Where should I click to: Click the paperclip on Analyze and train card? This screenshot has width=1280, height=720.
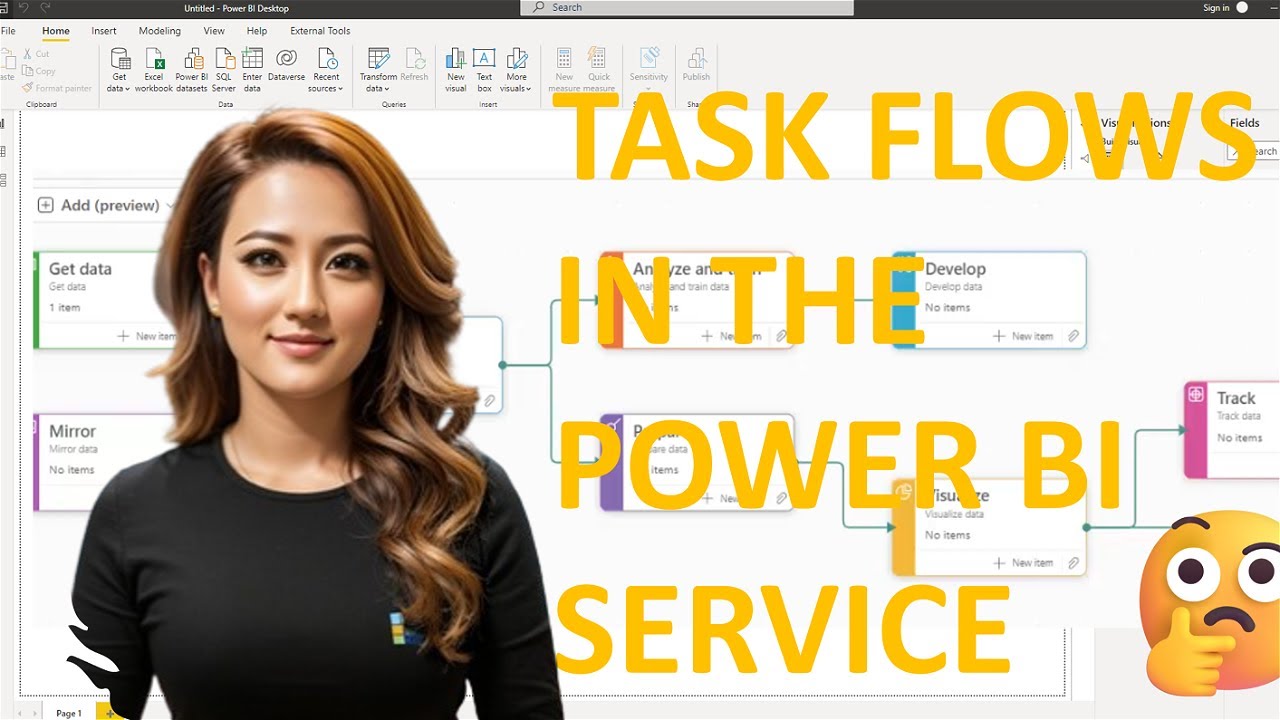(x=782, y=336)
